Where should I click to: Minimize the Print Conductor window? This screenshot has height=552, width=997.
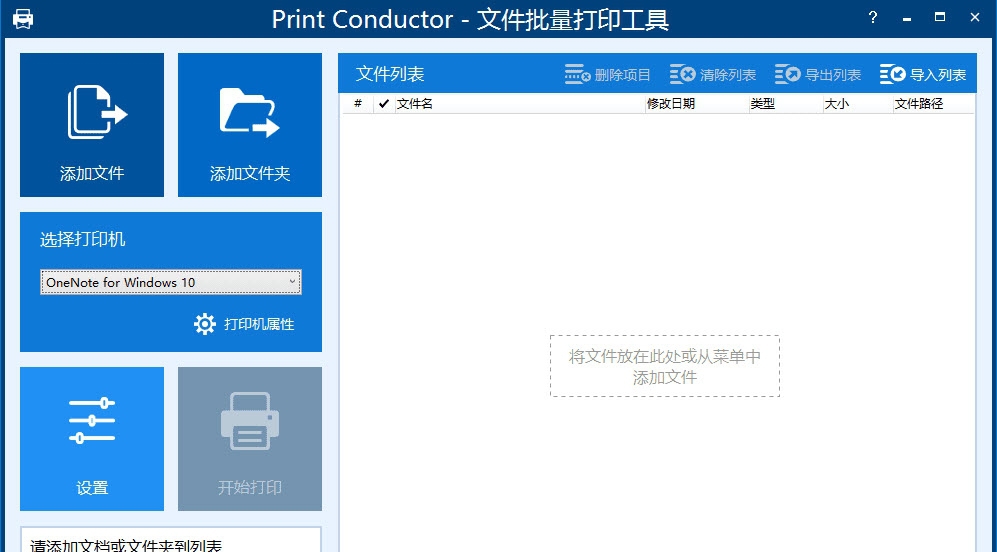coord(907,18)
